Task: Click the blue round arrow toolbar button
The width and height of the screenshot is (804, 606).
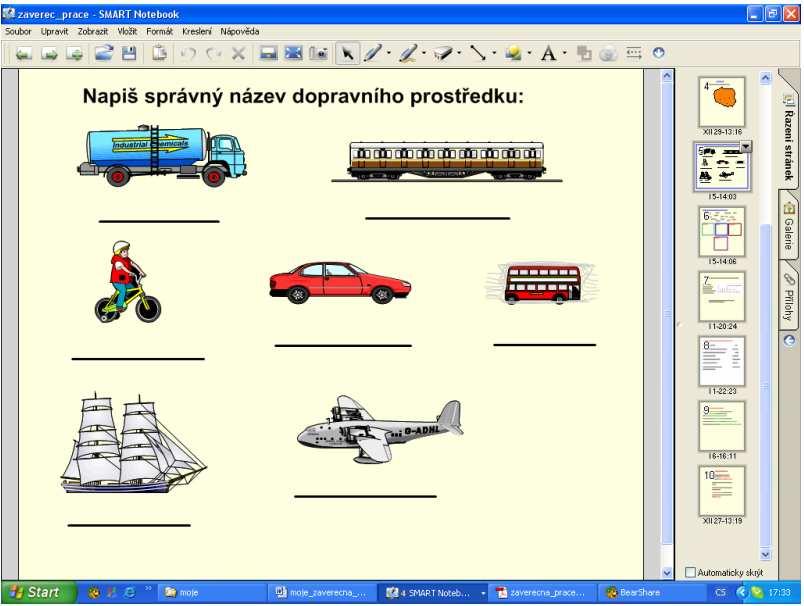Action: pyautogui.click(x=659, y=53)
